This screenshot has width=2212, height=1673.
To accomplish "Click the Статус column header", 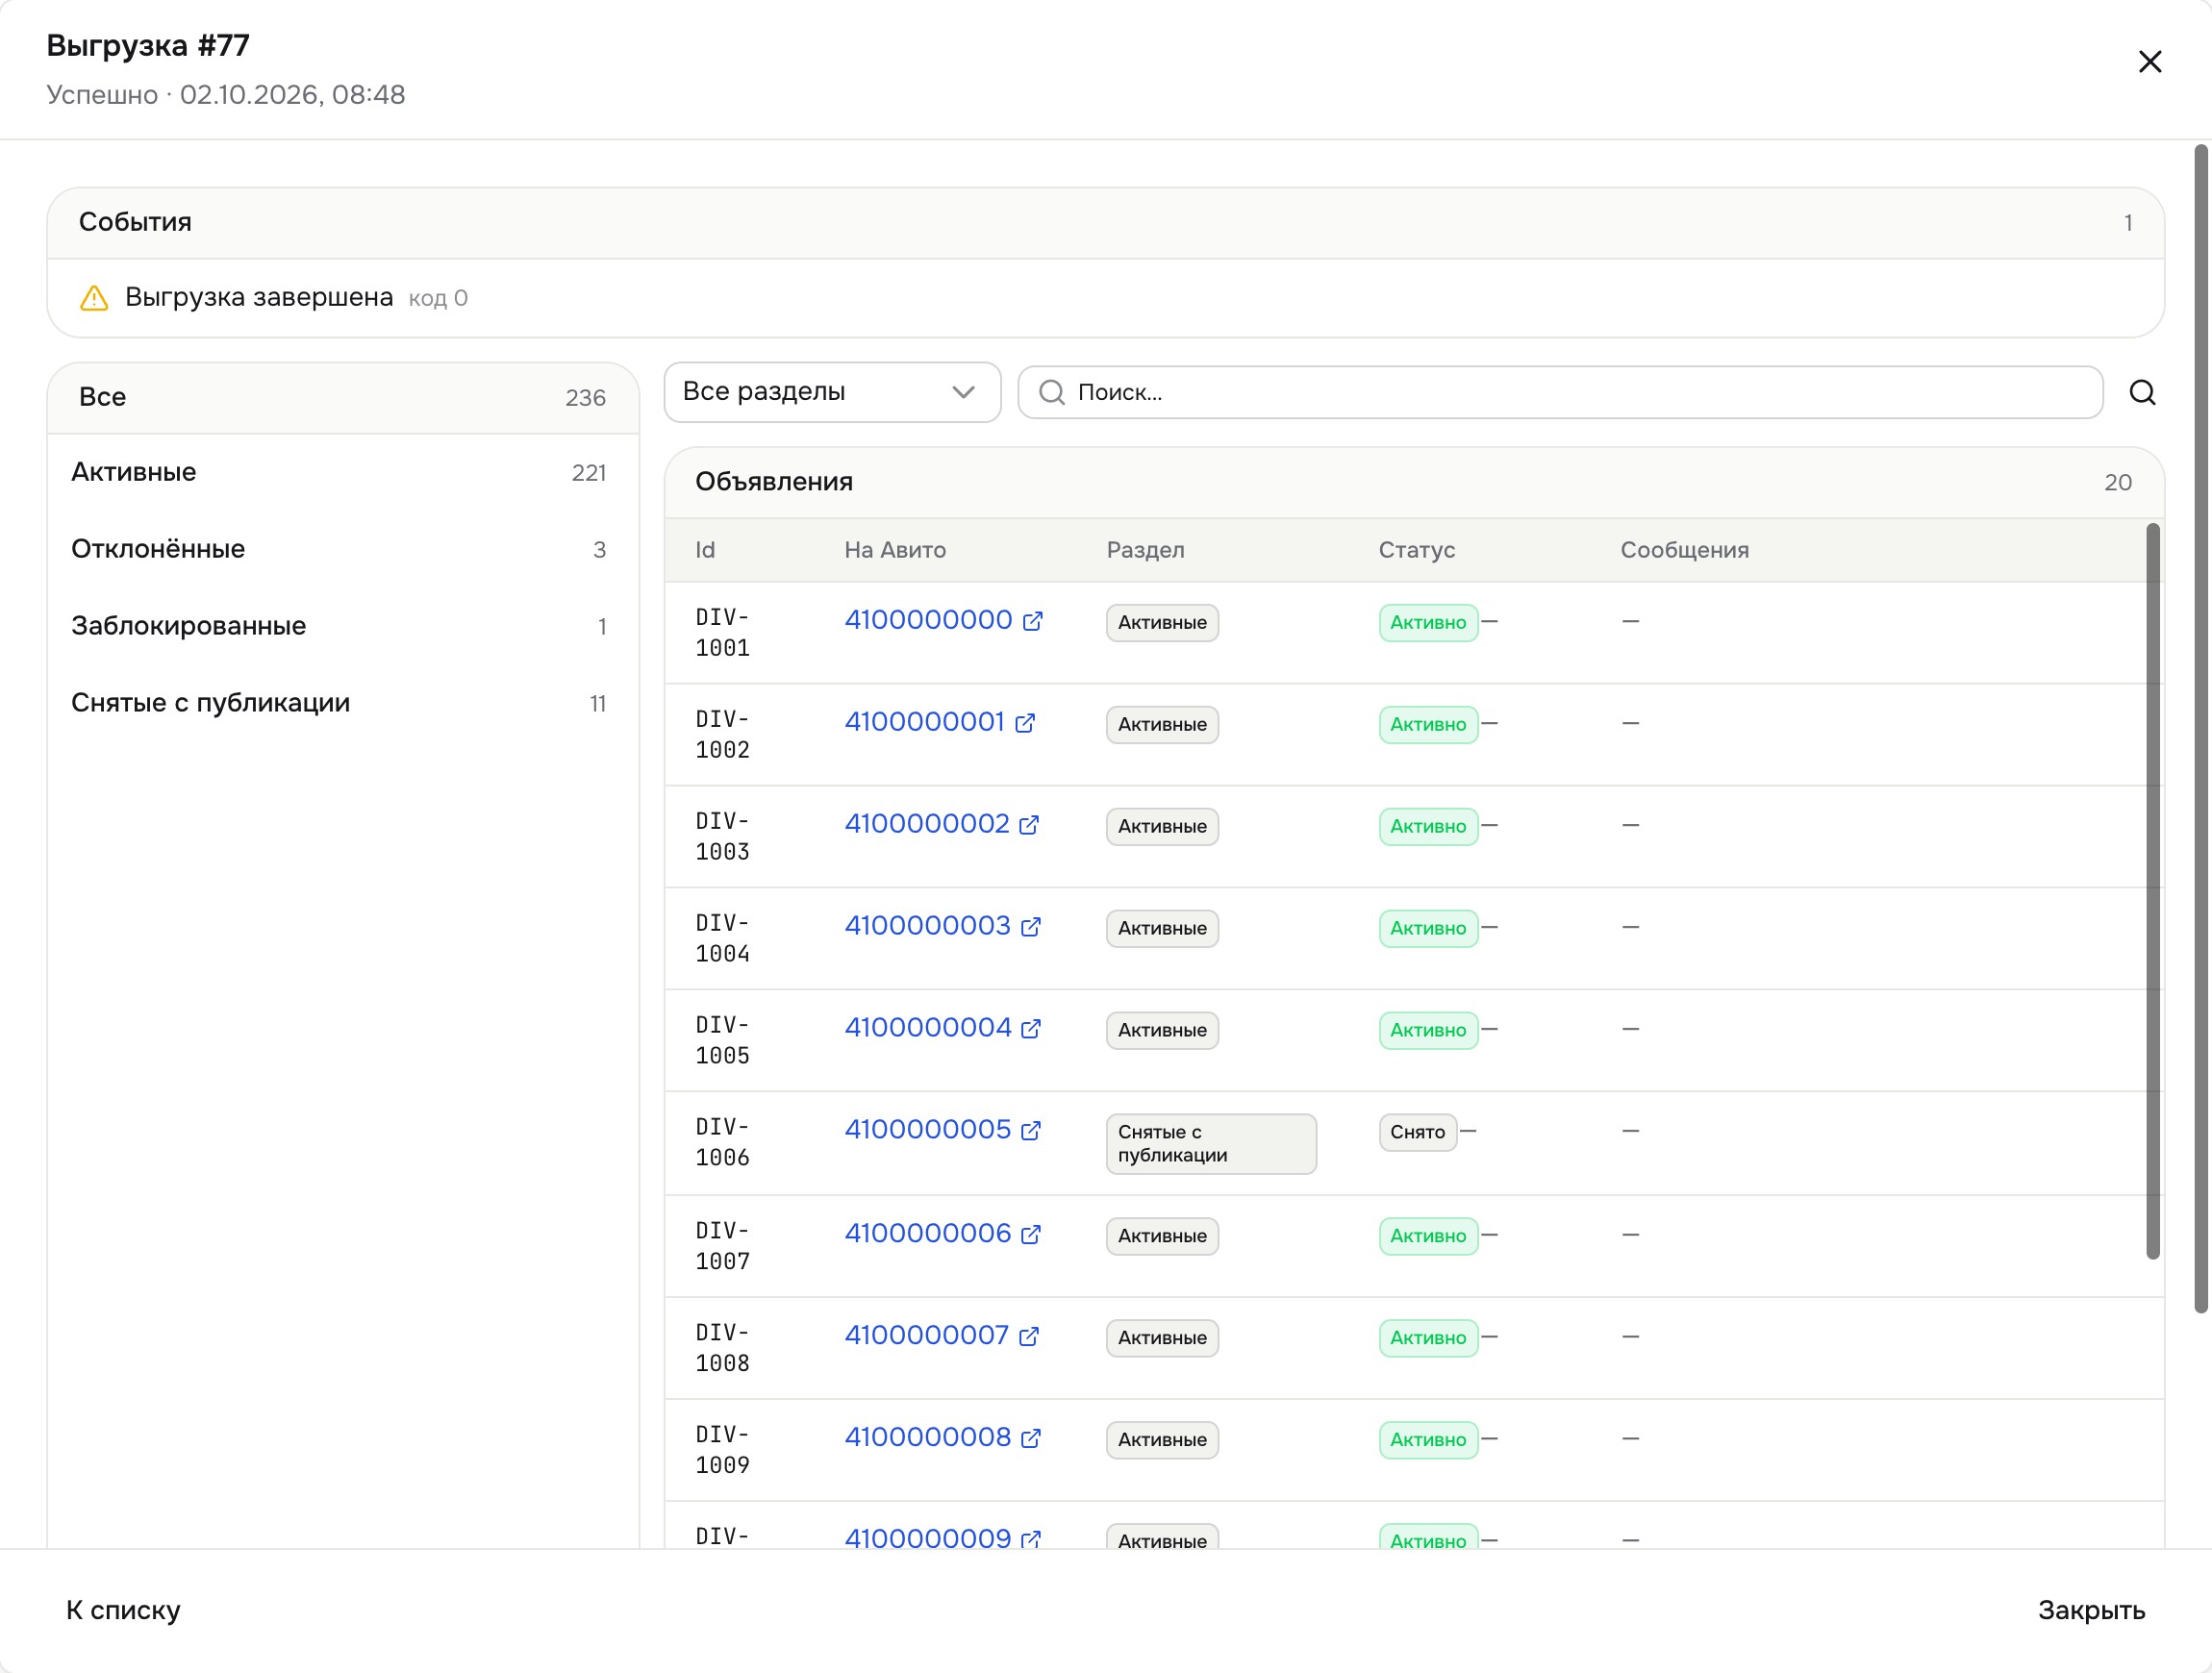I will (1416, 550).
